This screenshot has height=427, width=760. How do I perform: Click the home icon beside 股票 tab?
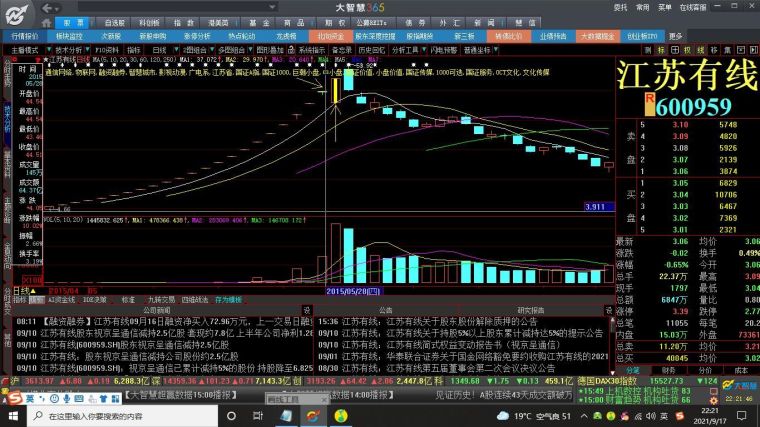click(x=47, y=23)
